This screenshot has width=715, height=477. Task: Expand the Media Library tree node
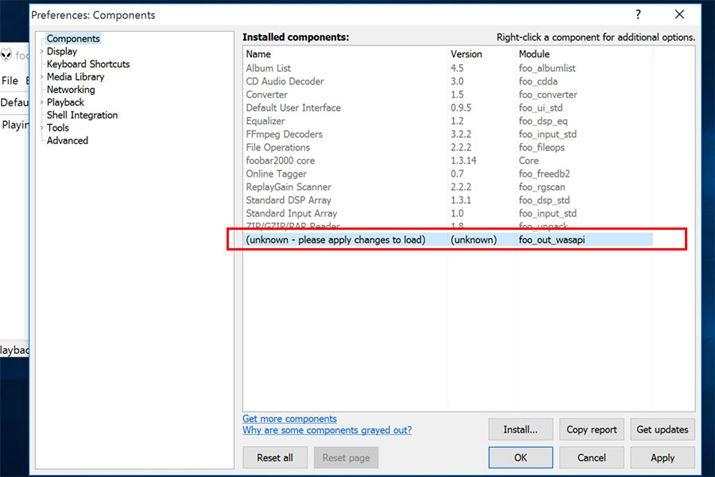41,77
